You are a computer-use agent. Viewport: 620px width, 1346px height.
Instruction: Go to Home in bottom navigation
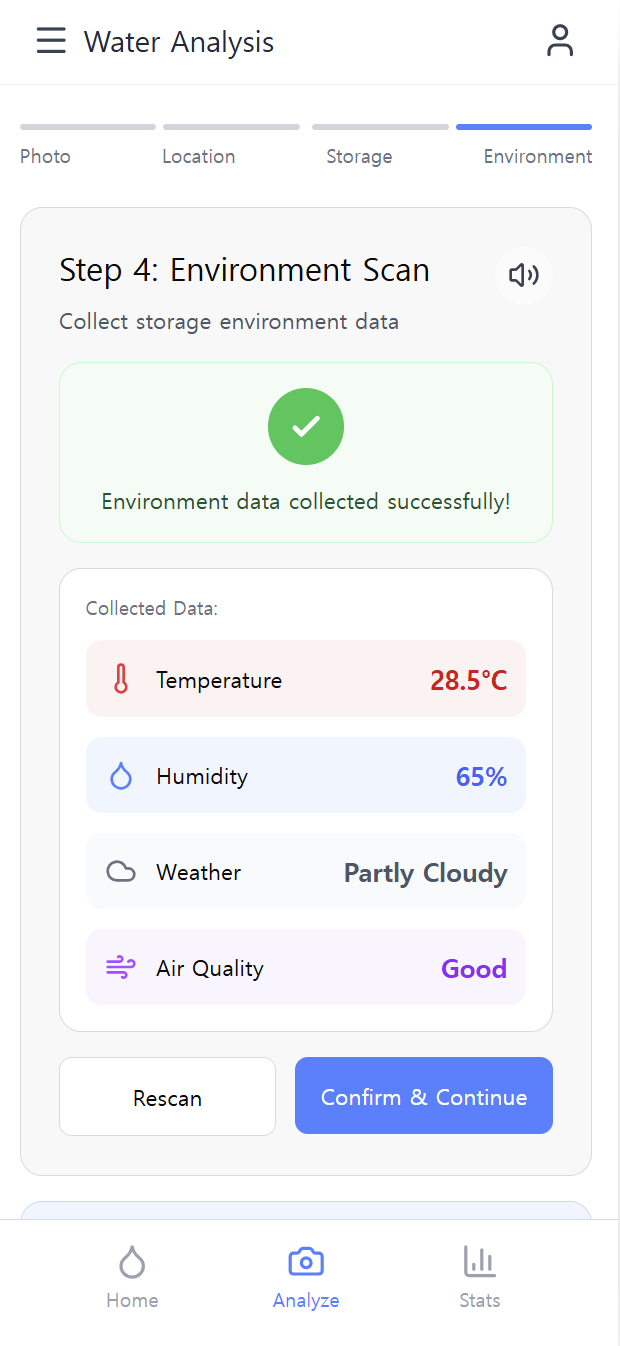(132, 1277)
